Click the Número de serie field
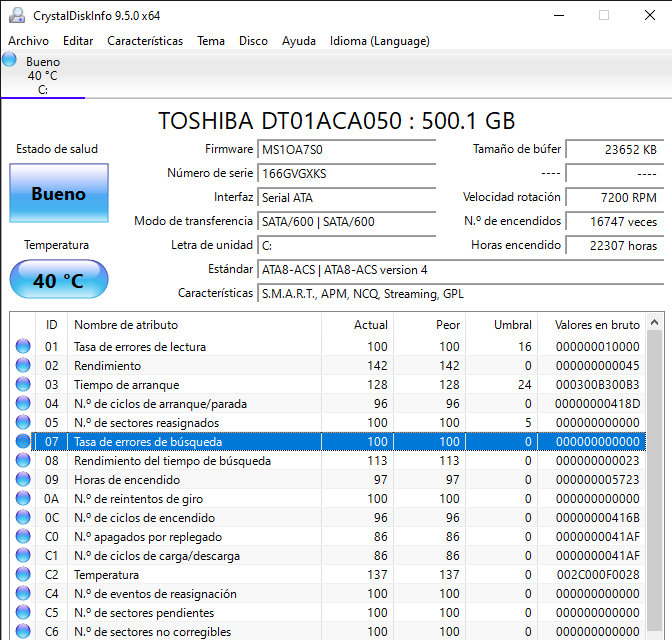This screenshot has width=672, height=640. click(347, 173)
